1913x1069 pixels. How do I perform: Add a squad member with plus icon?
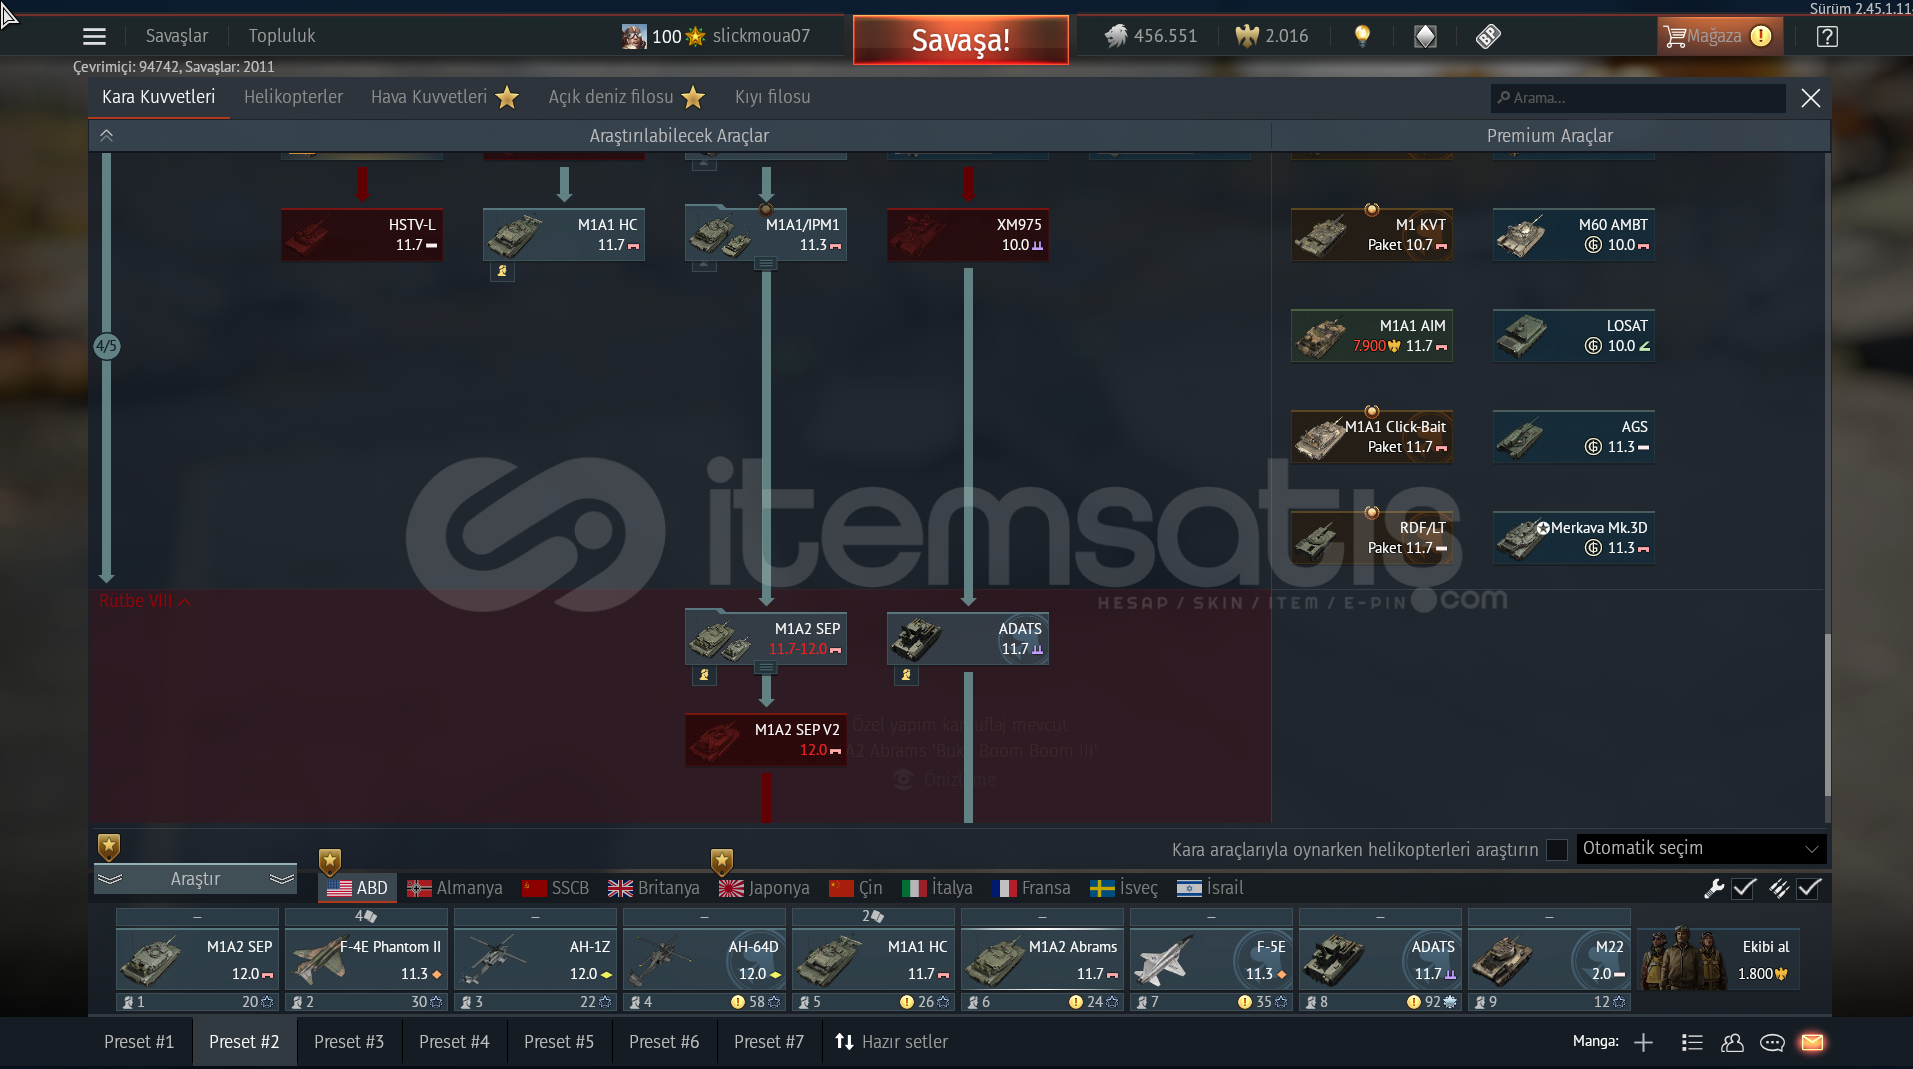(1643, 1043)
